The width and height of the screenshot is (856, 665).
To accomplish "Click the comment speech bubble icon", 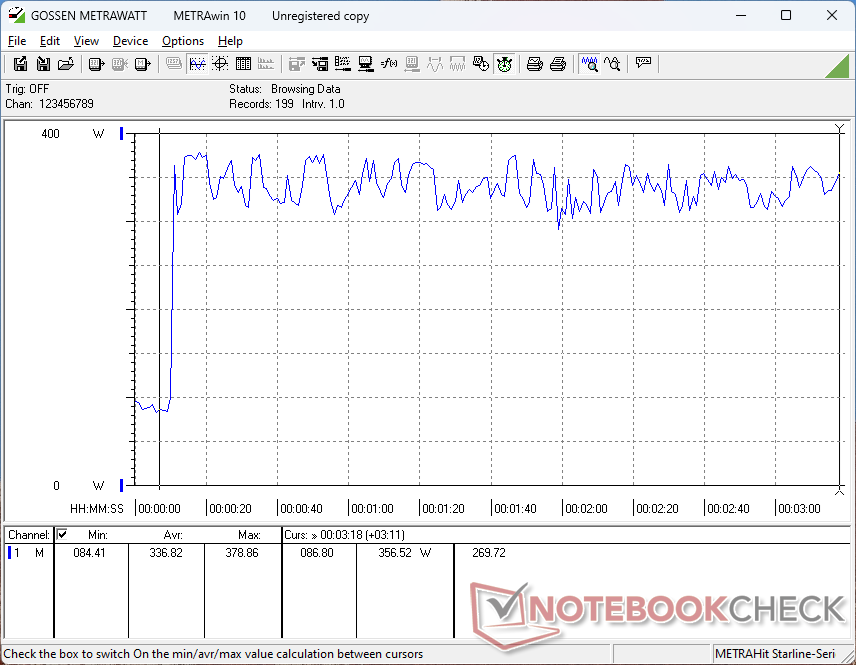I will [x=644, y=63].
